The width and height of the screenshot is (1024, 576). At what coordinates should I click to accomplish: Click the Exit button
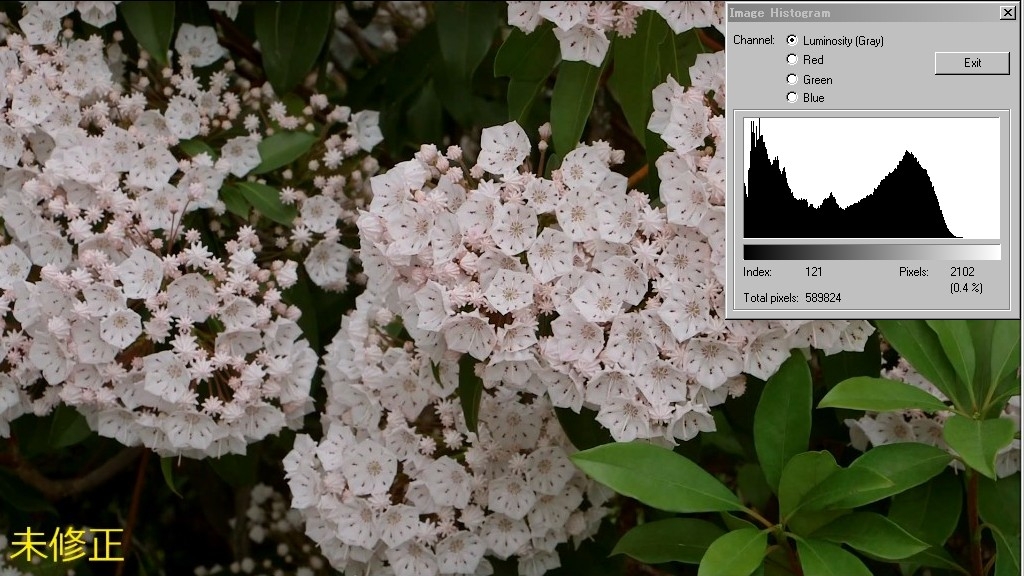coord(972,63)
